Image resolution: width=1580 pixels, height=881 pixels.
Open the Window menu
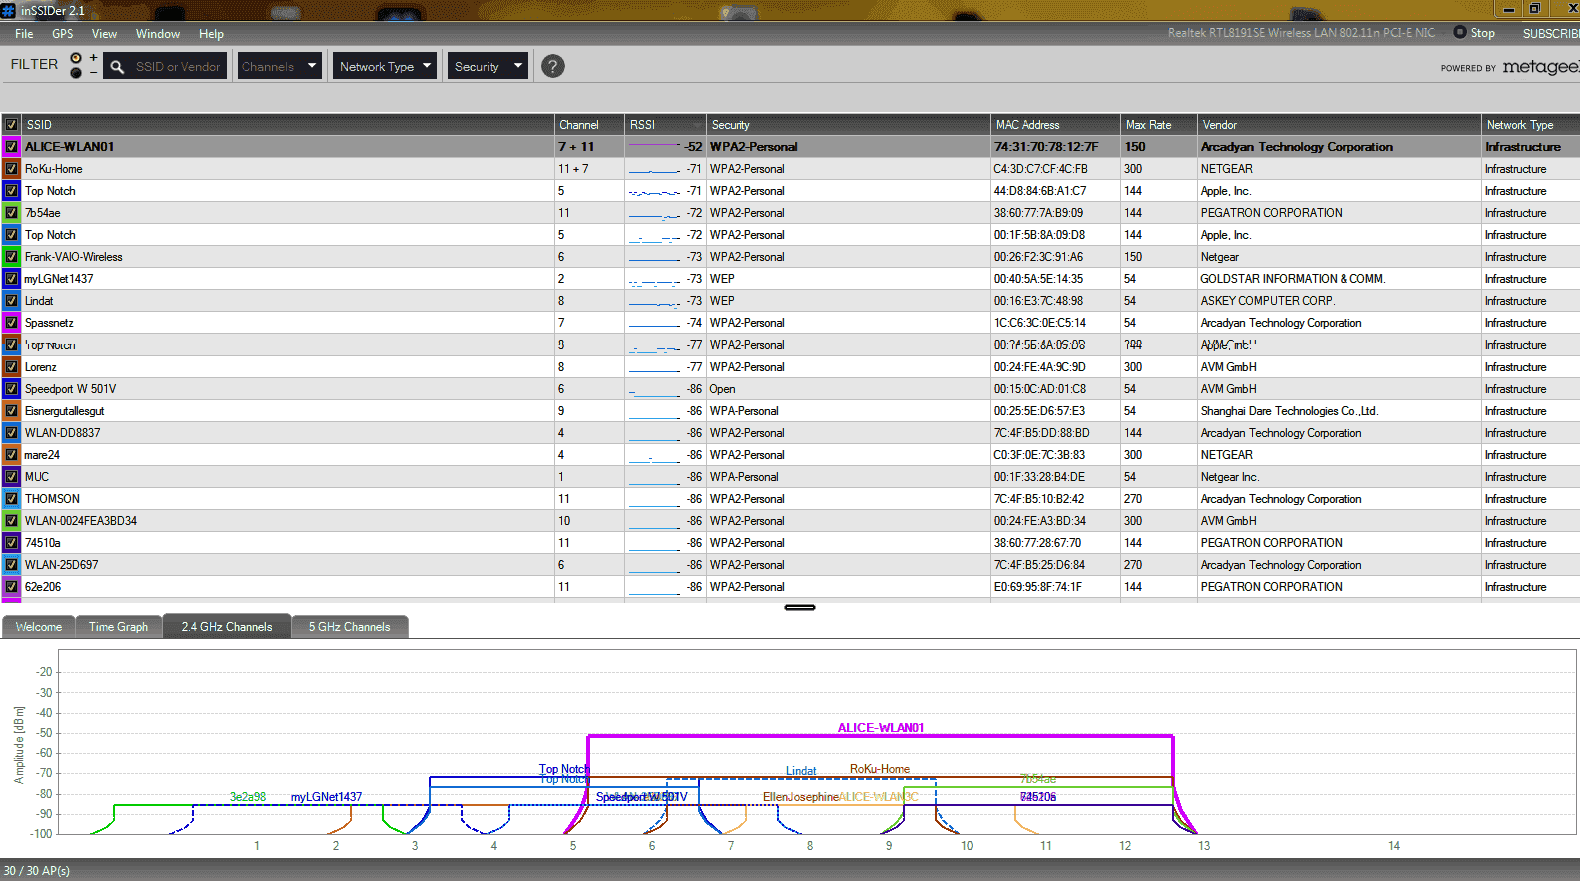[158, 34]
